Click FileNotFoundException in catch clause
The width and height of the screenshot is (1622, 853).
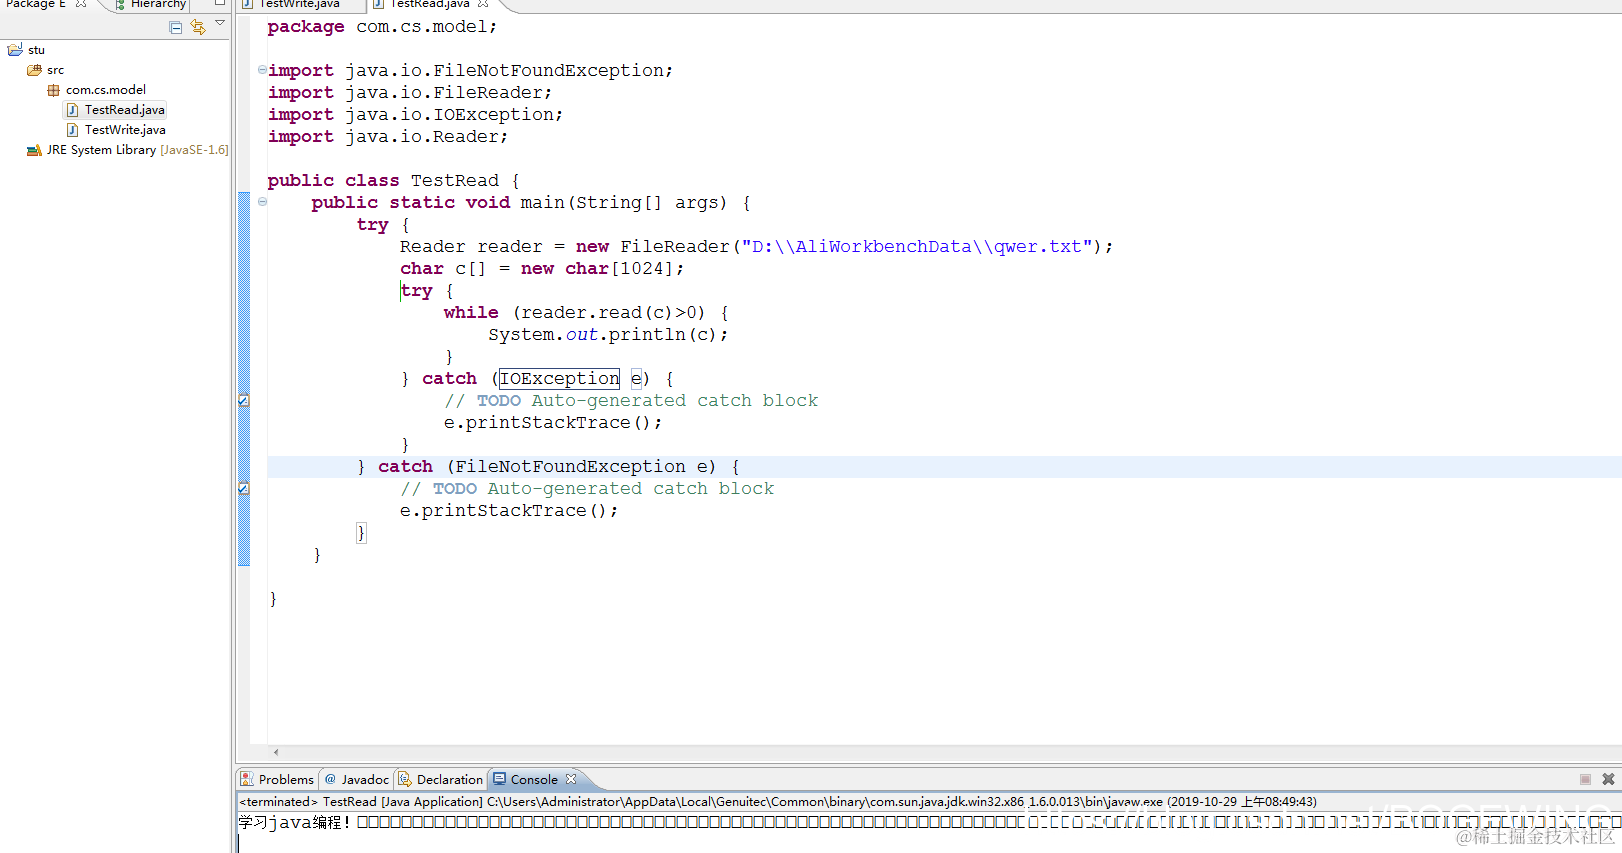(x=570, y=466)
